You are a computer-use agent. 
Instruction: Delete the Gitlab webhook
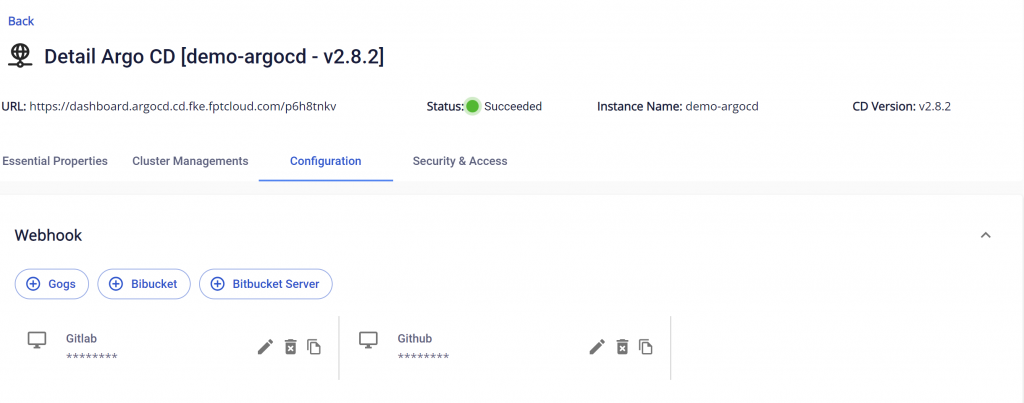(x=291, y=347)
